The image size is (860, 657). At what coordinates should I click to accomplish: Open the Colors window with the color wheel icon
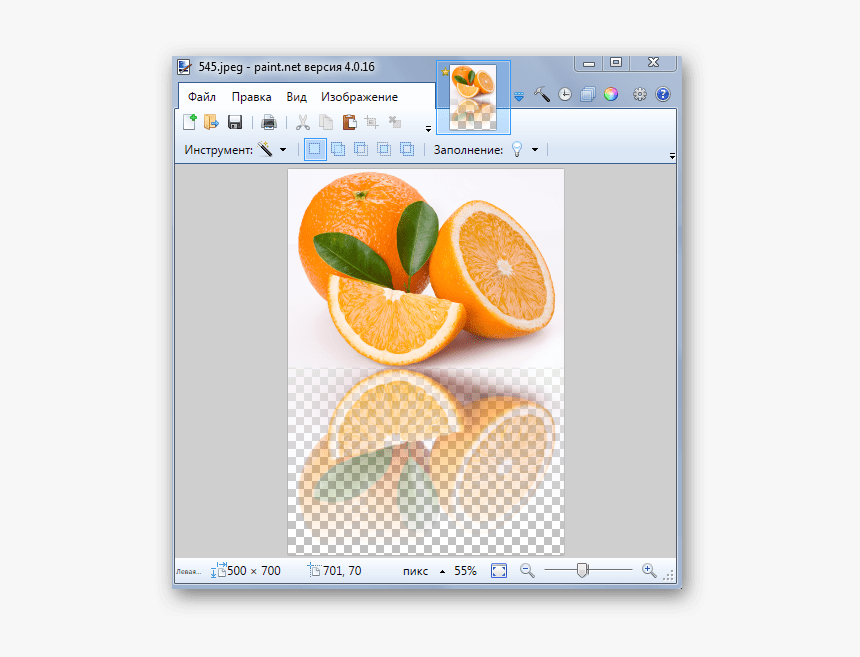click(x=610, y=94)
